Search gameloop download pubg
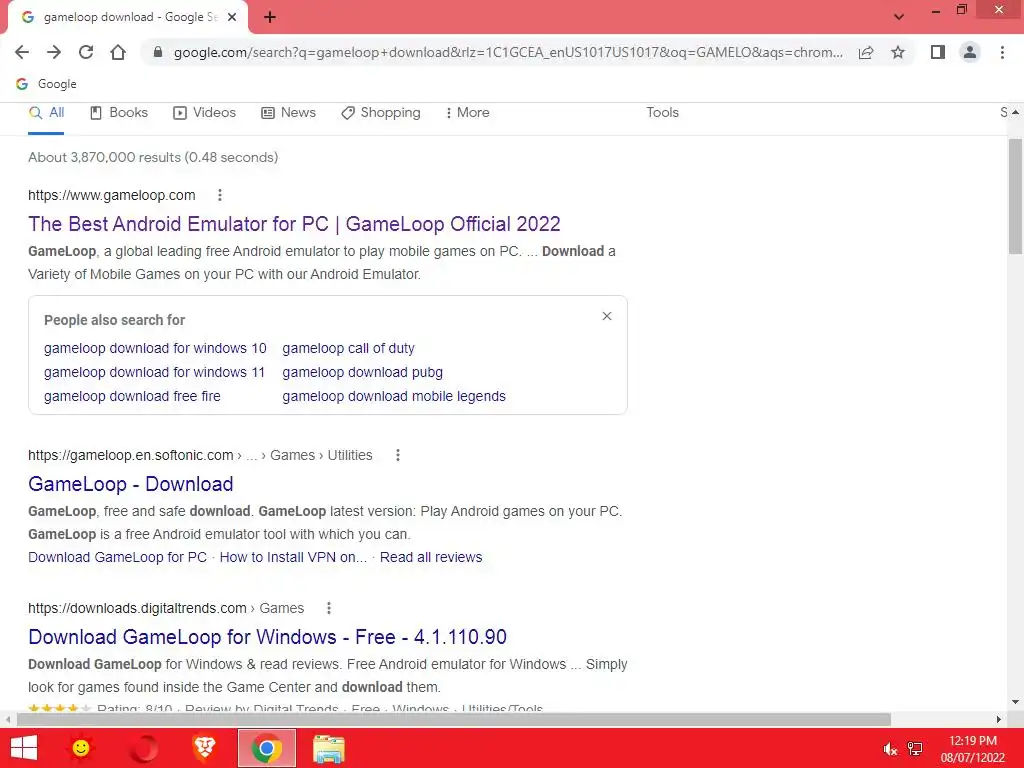This screenshot has width=1024, height=768. (362, 372)
